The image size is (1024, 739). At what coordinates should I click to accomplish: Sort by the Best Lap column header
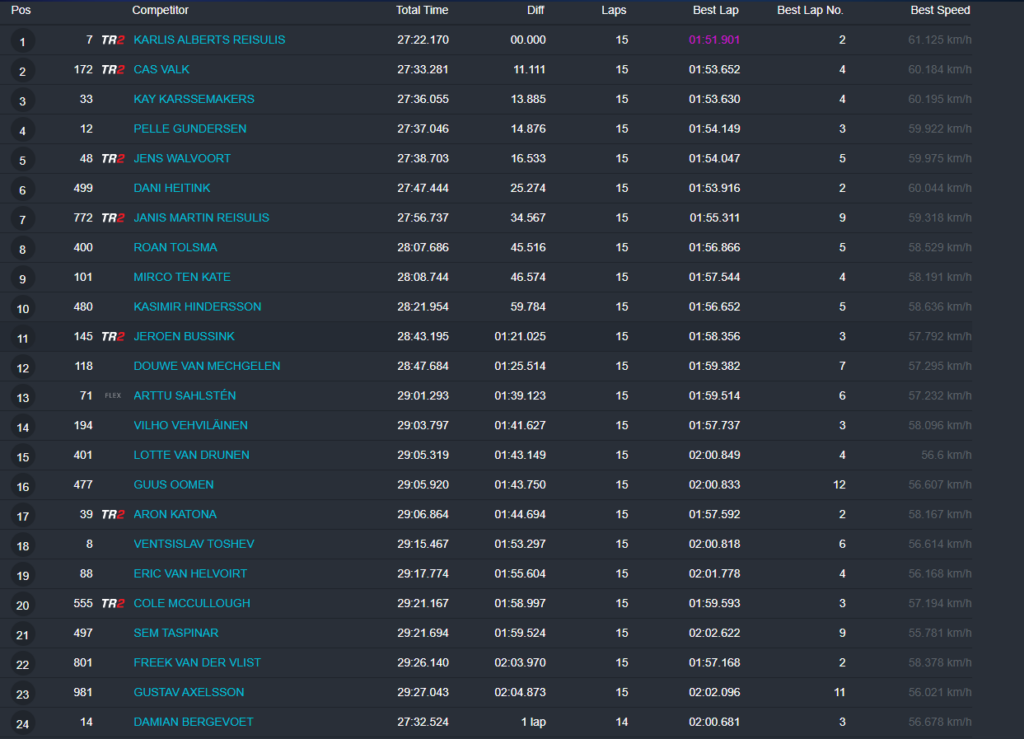pos(716,10)
